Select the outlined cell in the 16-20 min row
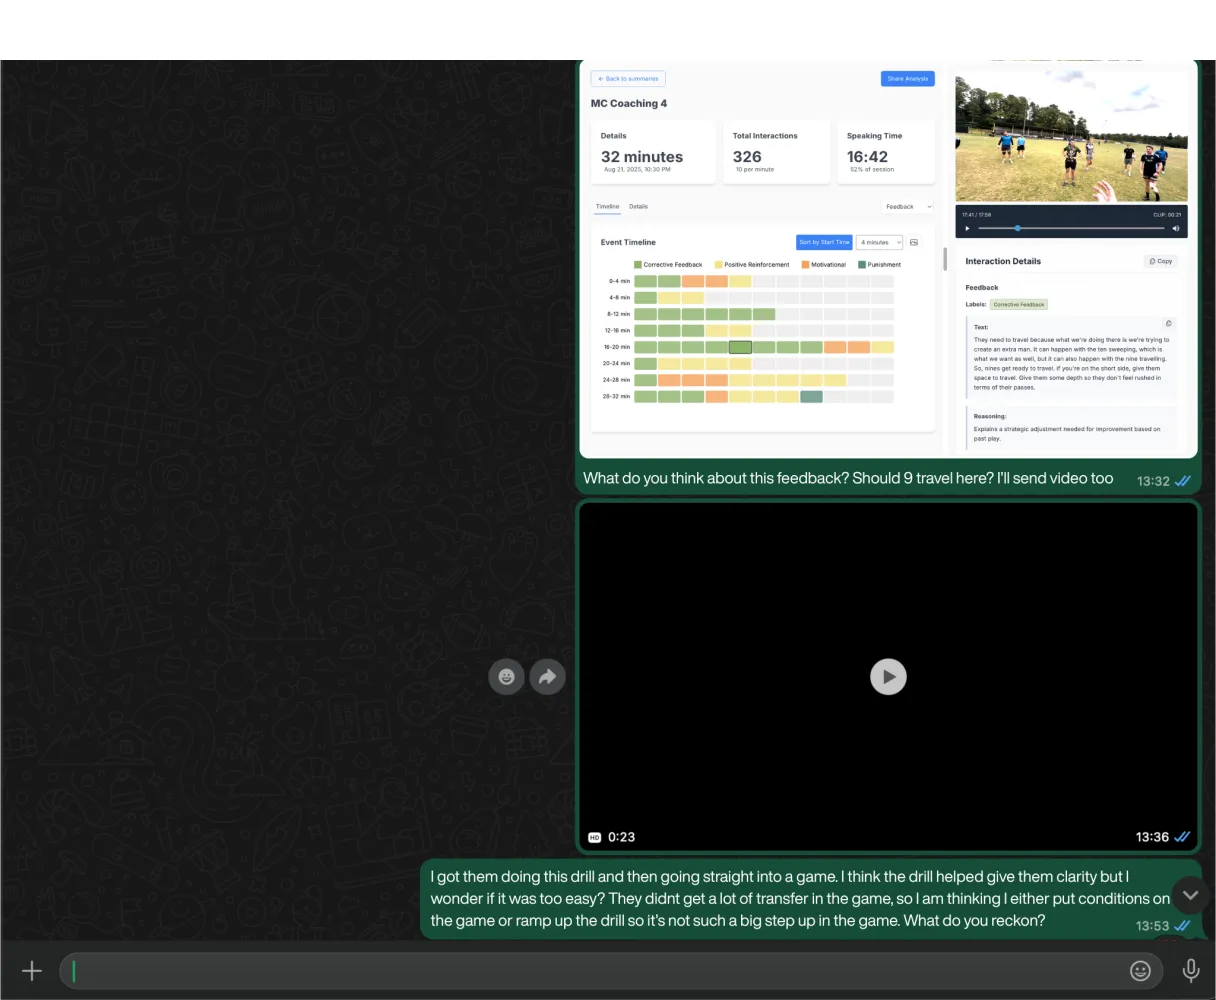Viewport: 1216px width, 1000px height. 740,347
